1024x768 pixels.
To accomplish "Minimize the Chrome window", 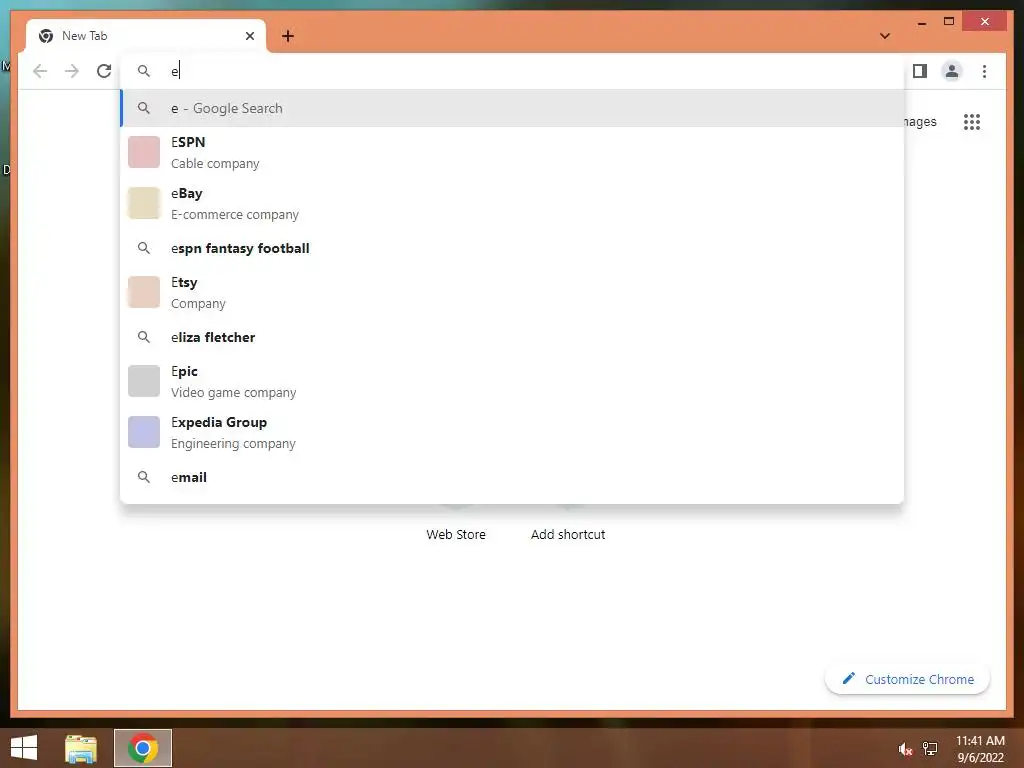I will [x=921, y=22].
